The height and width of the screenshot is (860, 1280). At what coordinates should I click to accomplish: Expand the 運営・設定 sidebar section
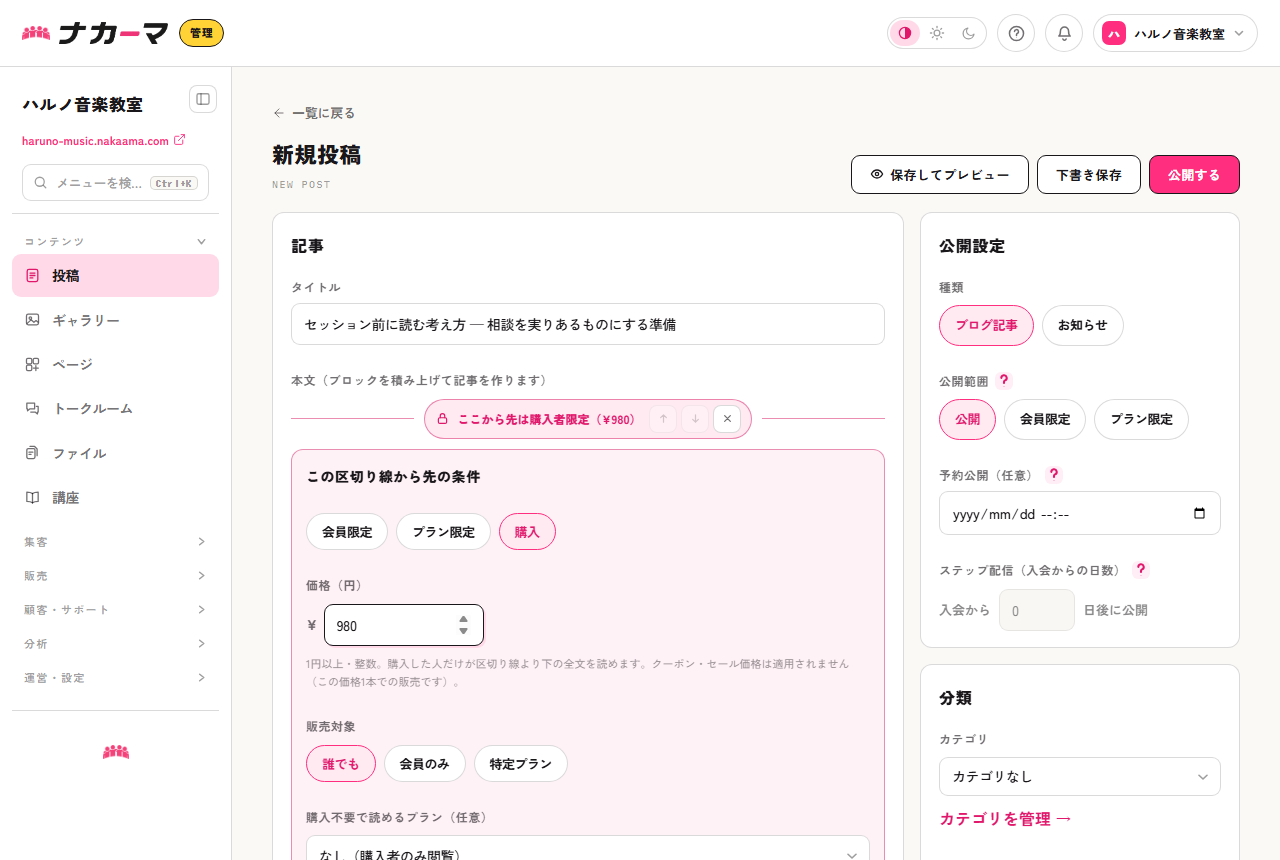[116, 678]
